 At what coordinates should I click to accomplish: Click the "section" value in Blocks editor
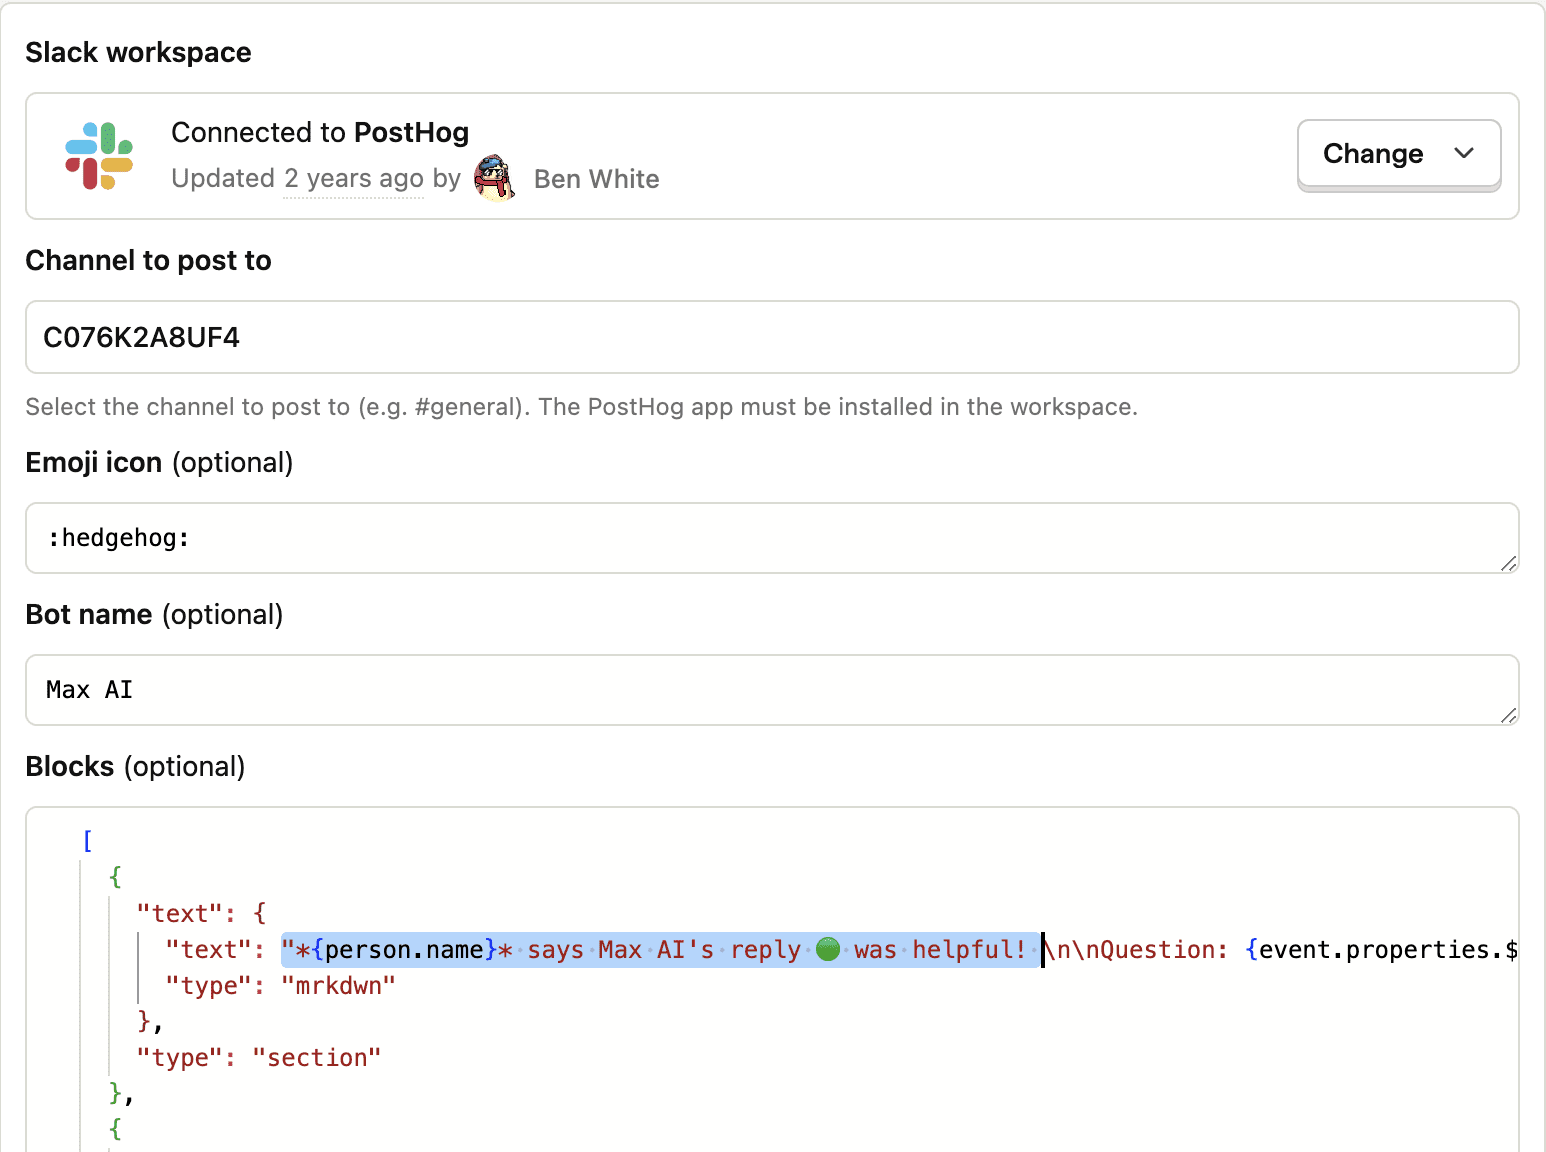[317, 1058]
